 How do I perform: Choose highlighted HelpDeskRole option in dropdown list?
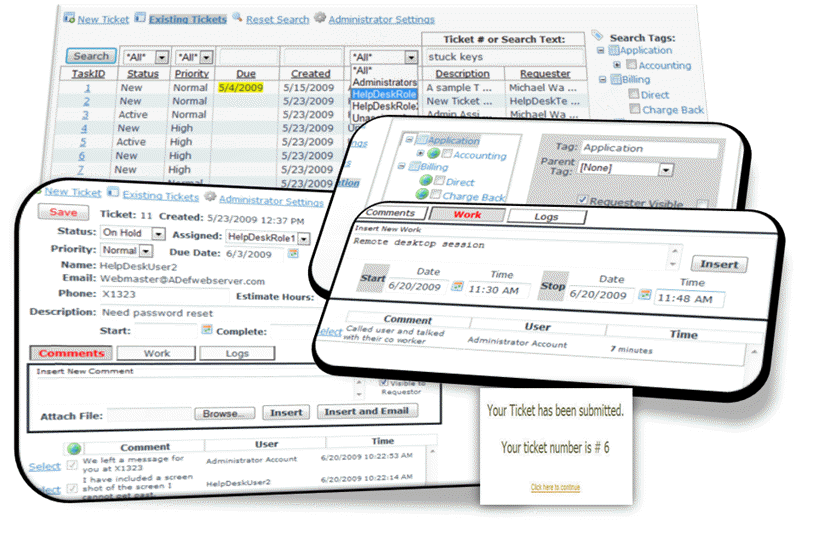(384, 94)
